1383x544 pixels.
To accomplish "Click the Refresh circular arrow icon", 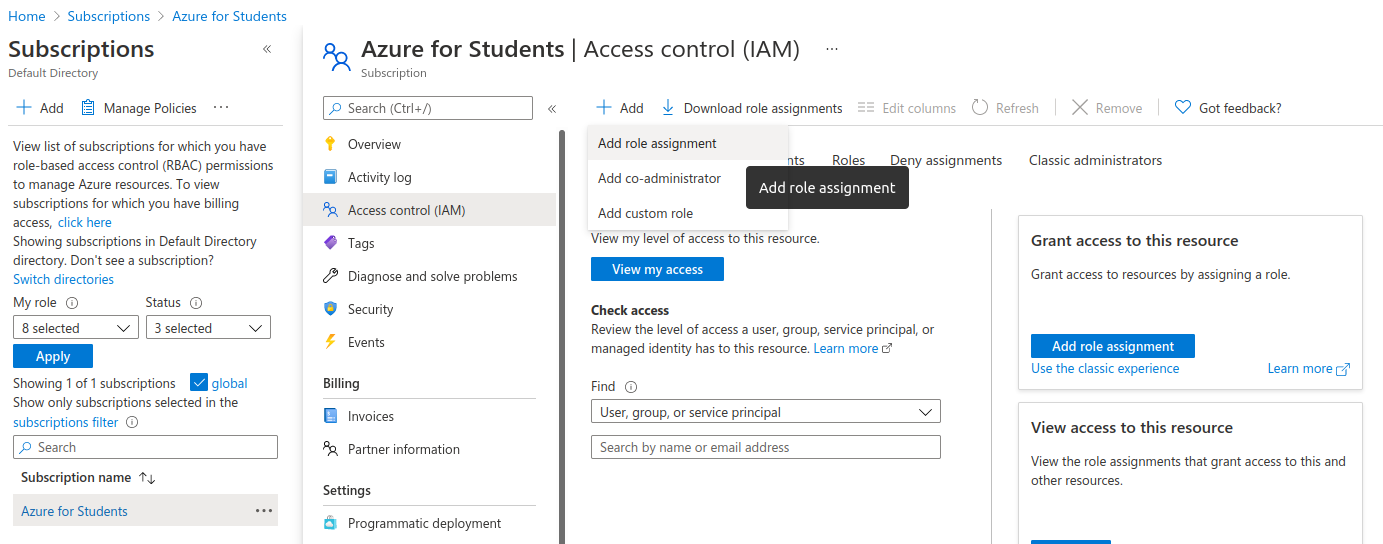I will tap(980, 108).
